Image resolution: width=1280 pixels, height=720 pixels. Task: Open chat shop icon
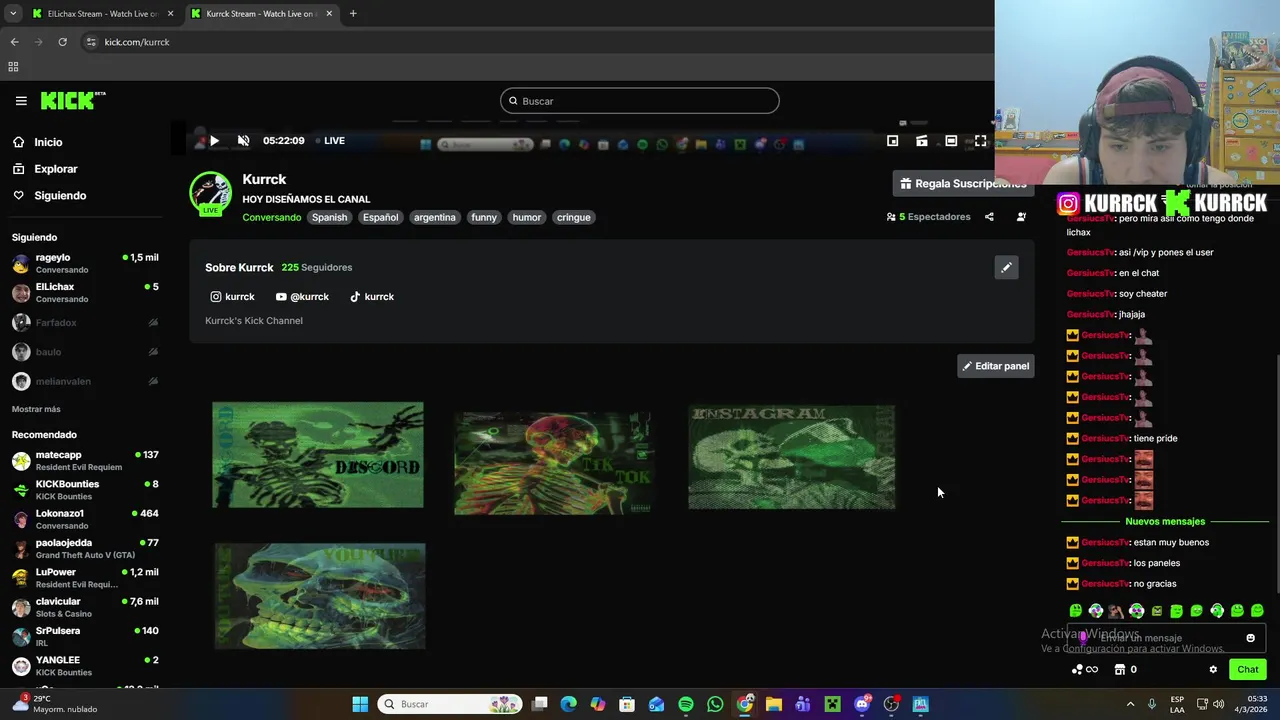coord(1126,670)
